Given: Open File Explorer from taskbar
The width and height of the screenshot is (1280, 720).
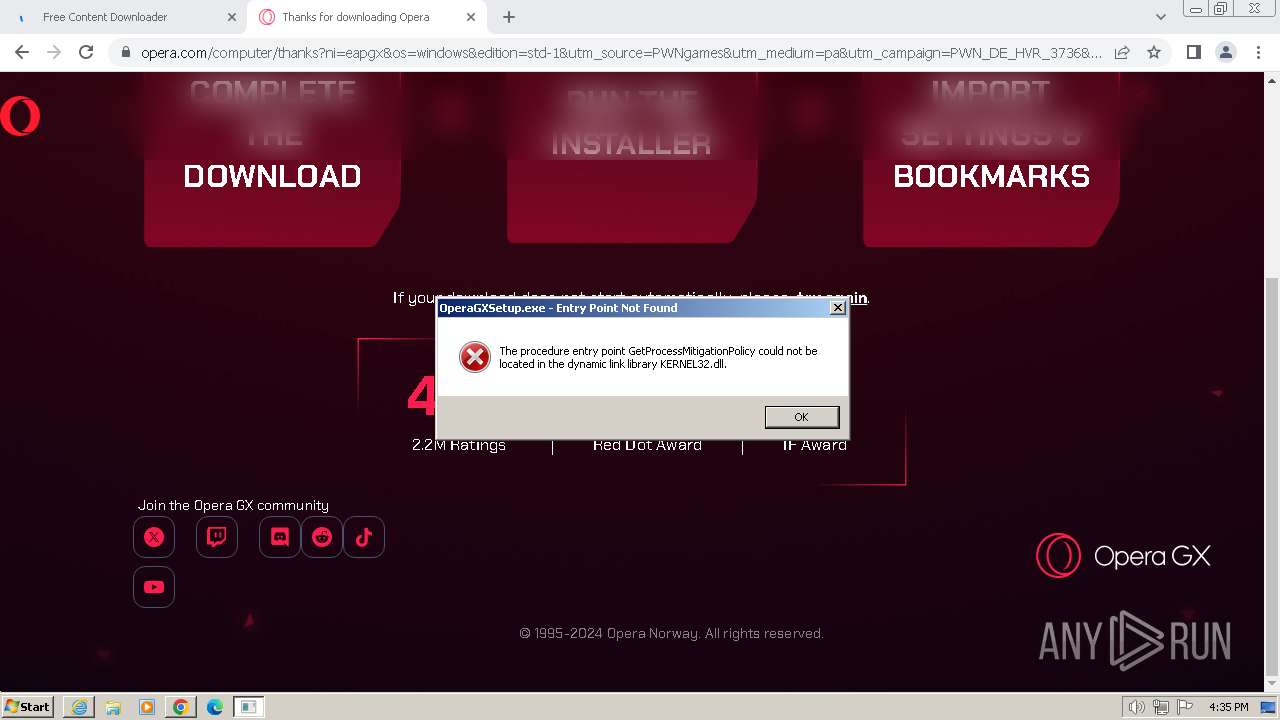Looking at the screenshot, I should point(113,707).
